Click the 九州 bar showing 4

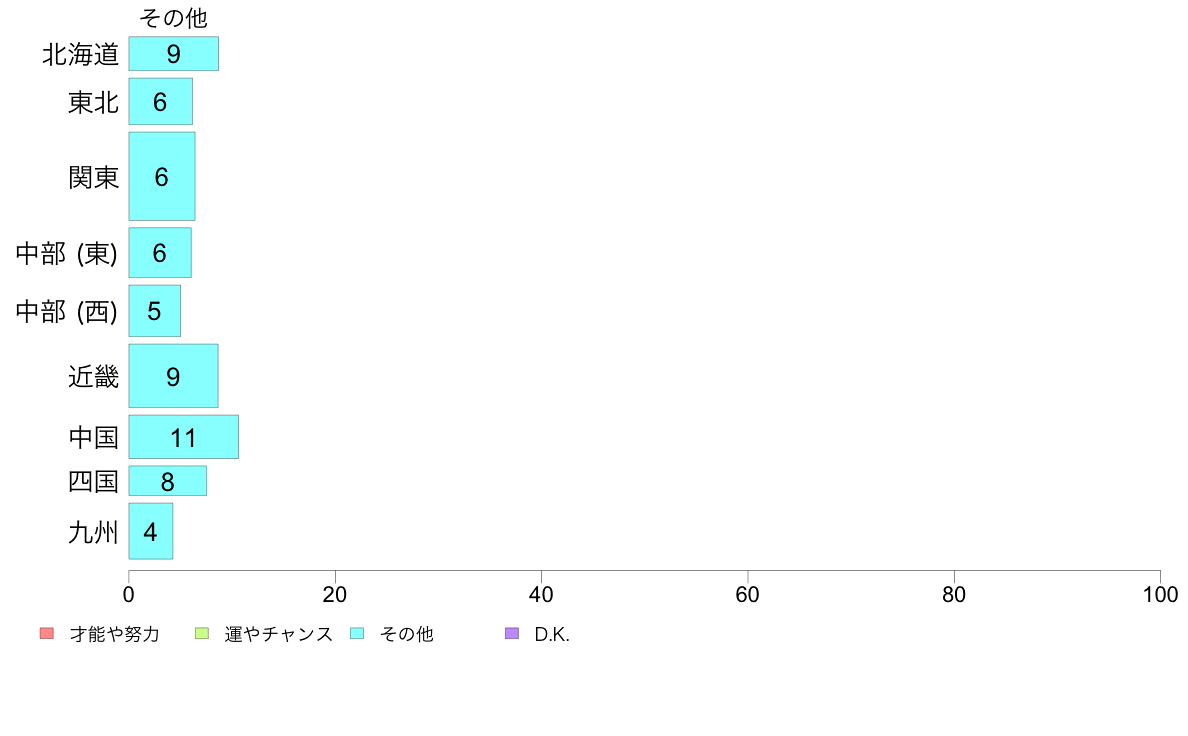[151, 531]
